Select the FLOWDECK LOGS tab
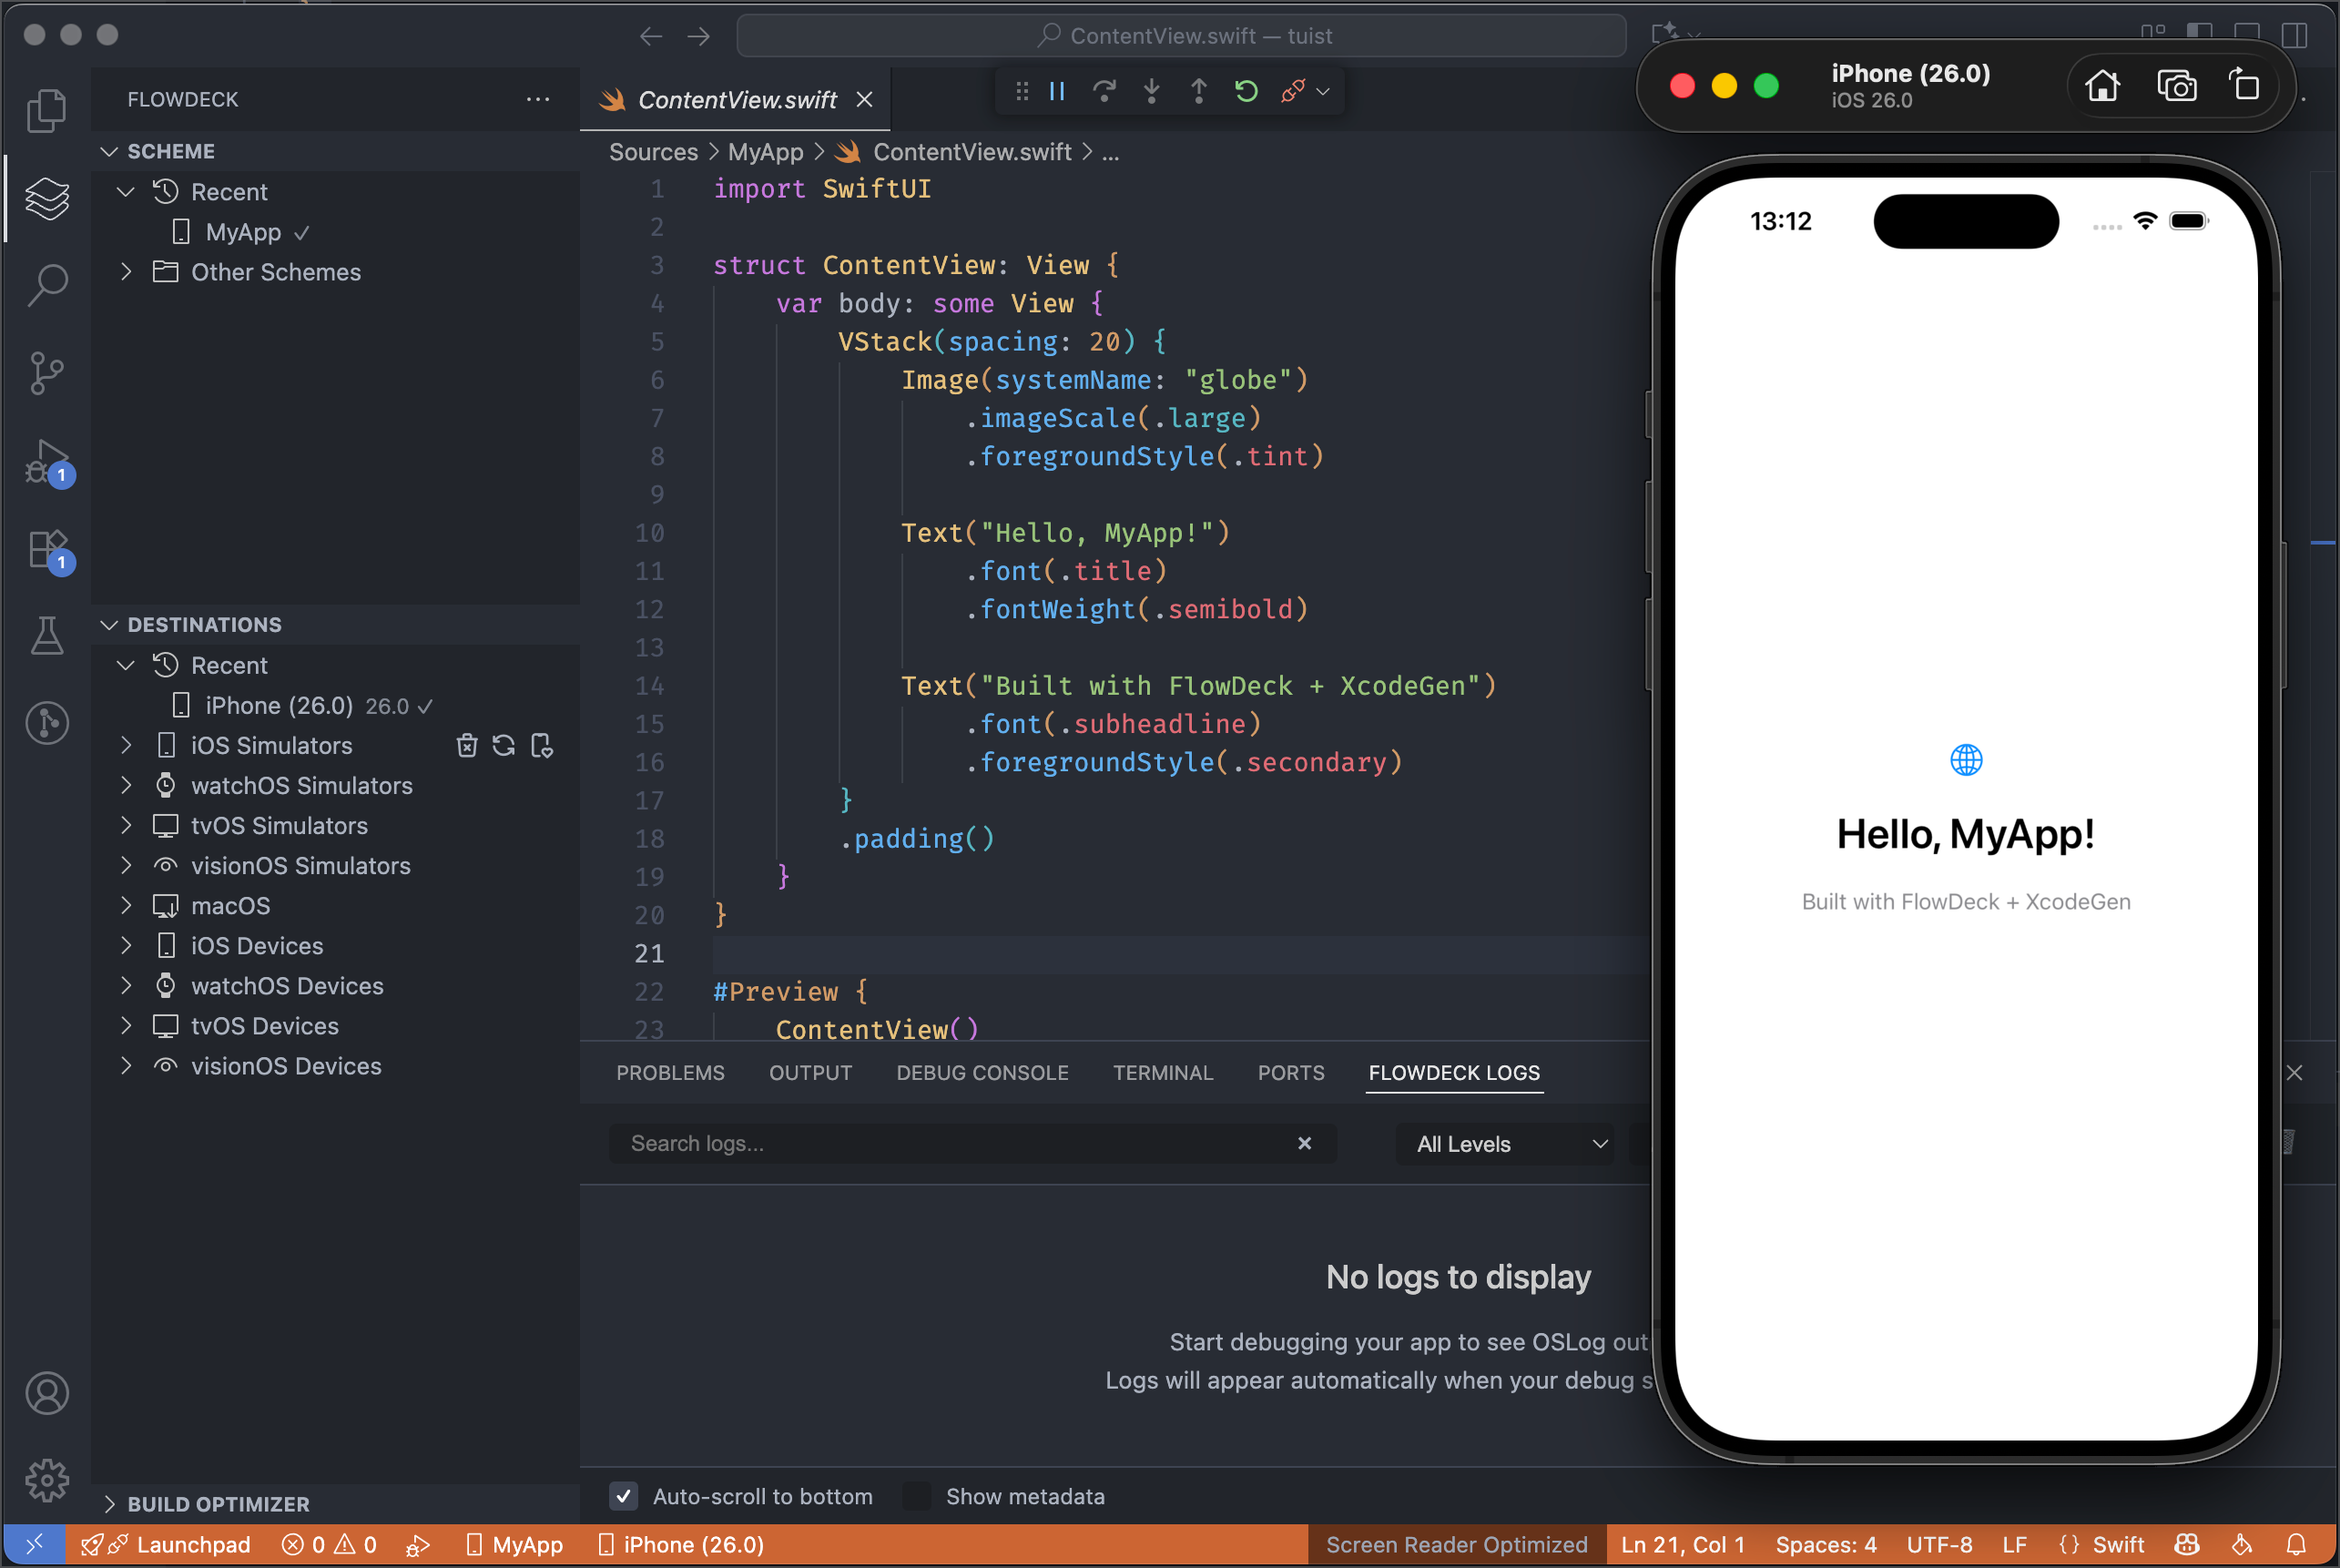 1454,1073
